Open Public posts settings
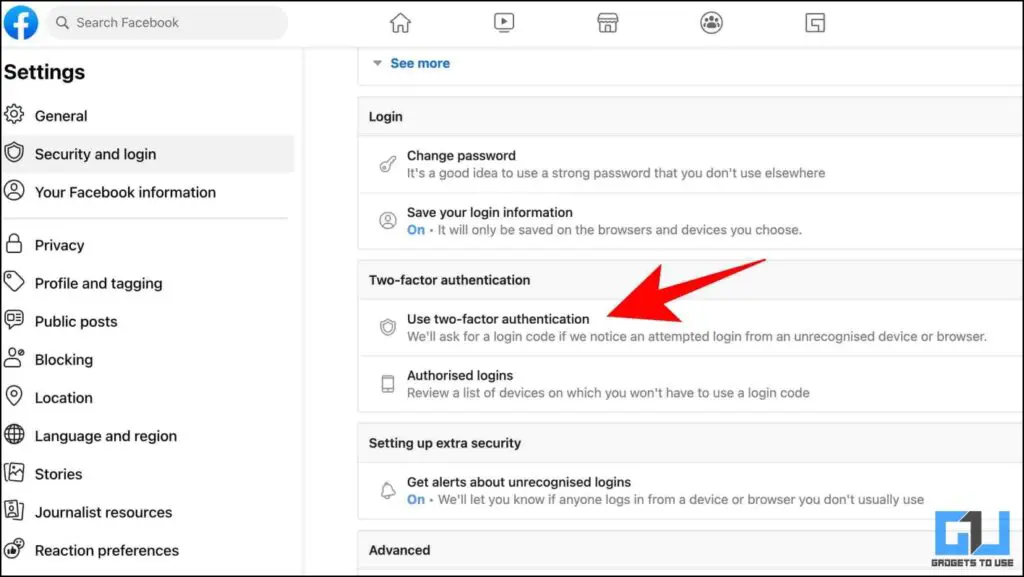1024x577 pixels. coord(148,321)
